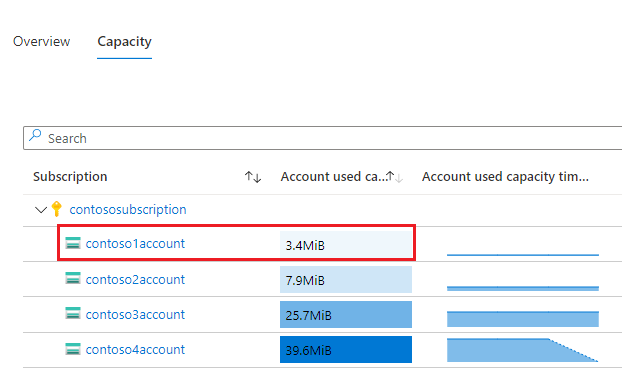The height and width of the screenshot is (389, 622).
Task: Open the contososubscription link
Action: tap(128, 209)
